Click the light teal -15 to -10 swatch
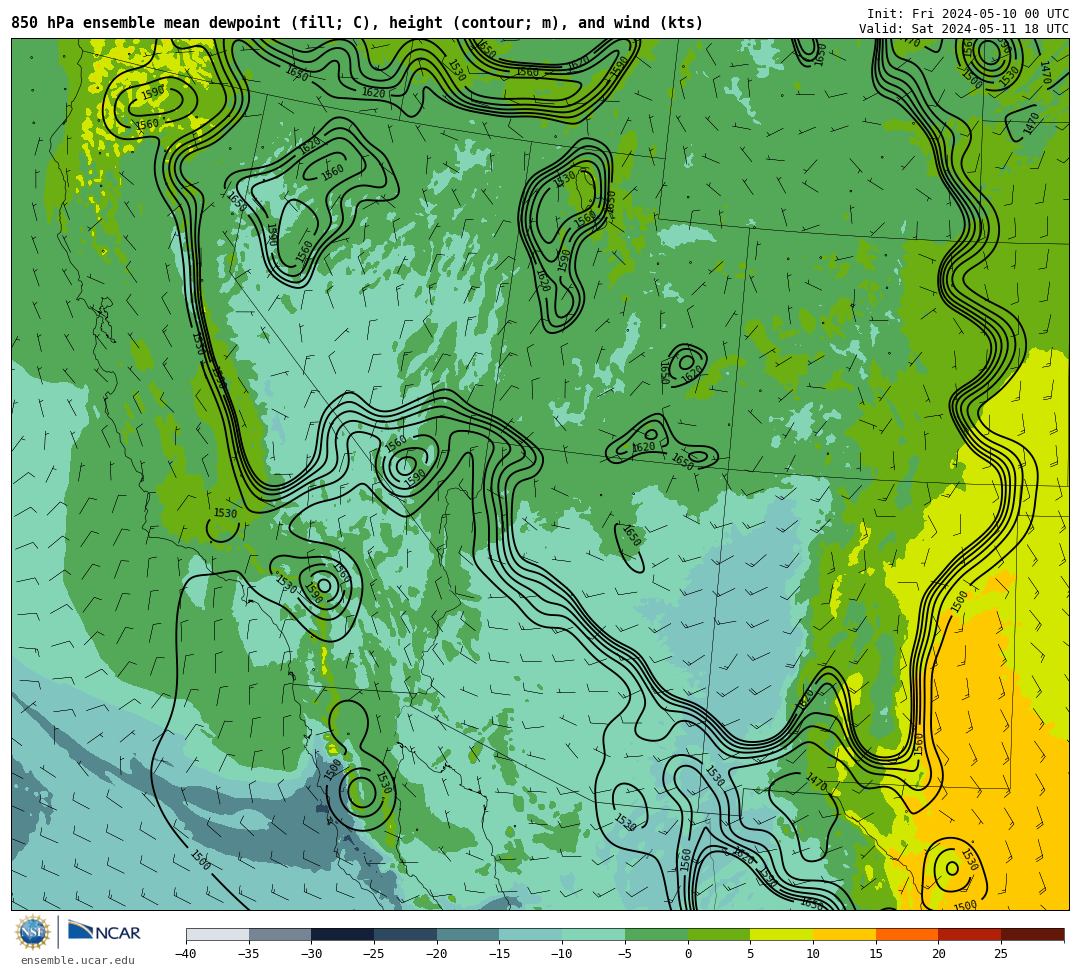The image size is (1080, 973). pyautogui.click(x=531, y=934)
